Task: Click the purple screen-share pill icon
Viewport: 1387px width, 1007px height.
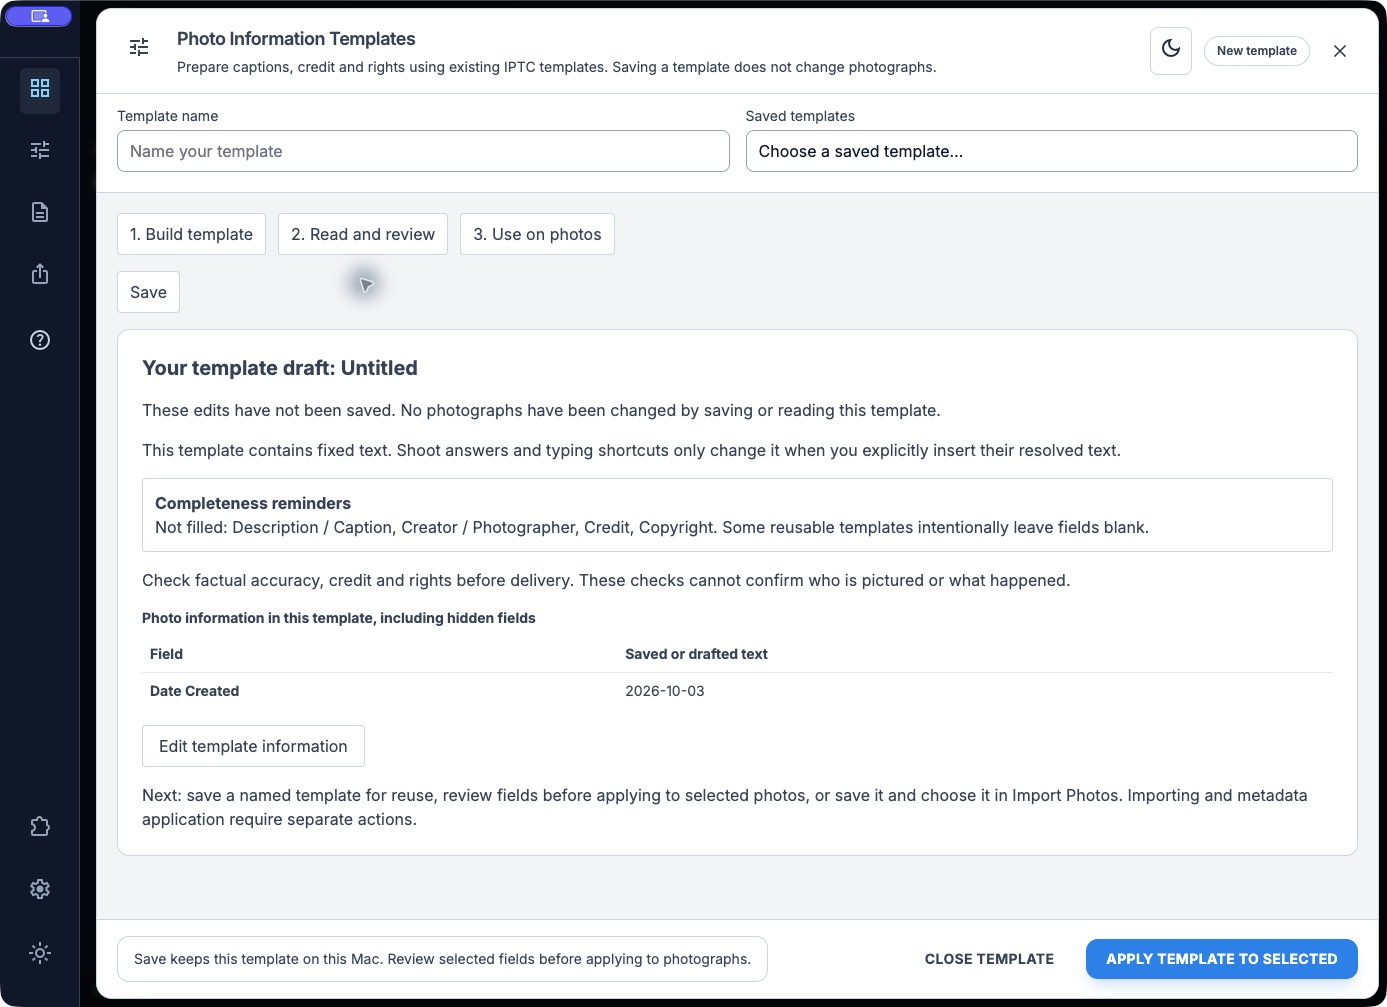Action: click(x=39, y=16)
